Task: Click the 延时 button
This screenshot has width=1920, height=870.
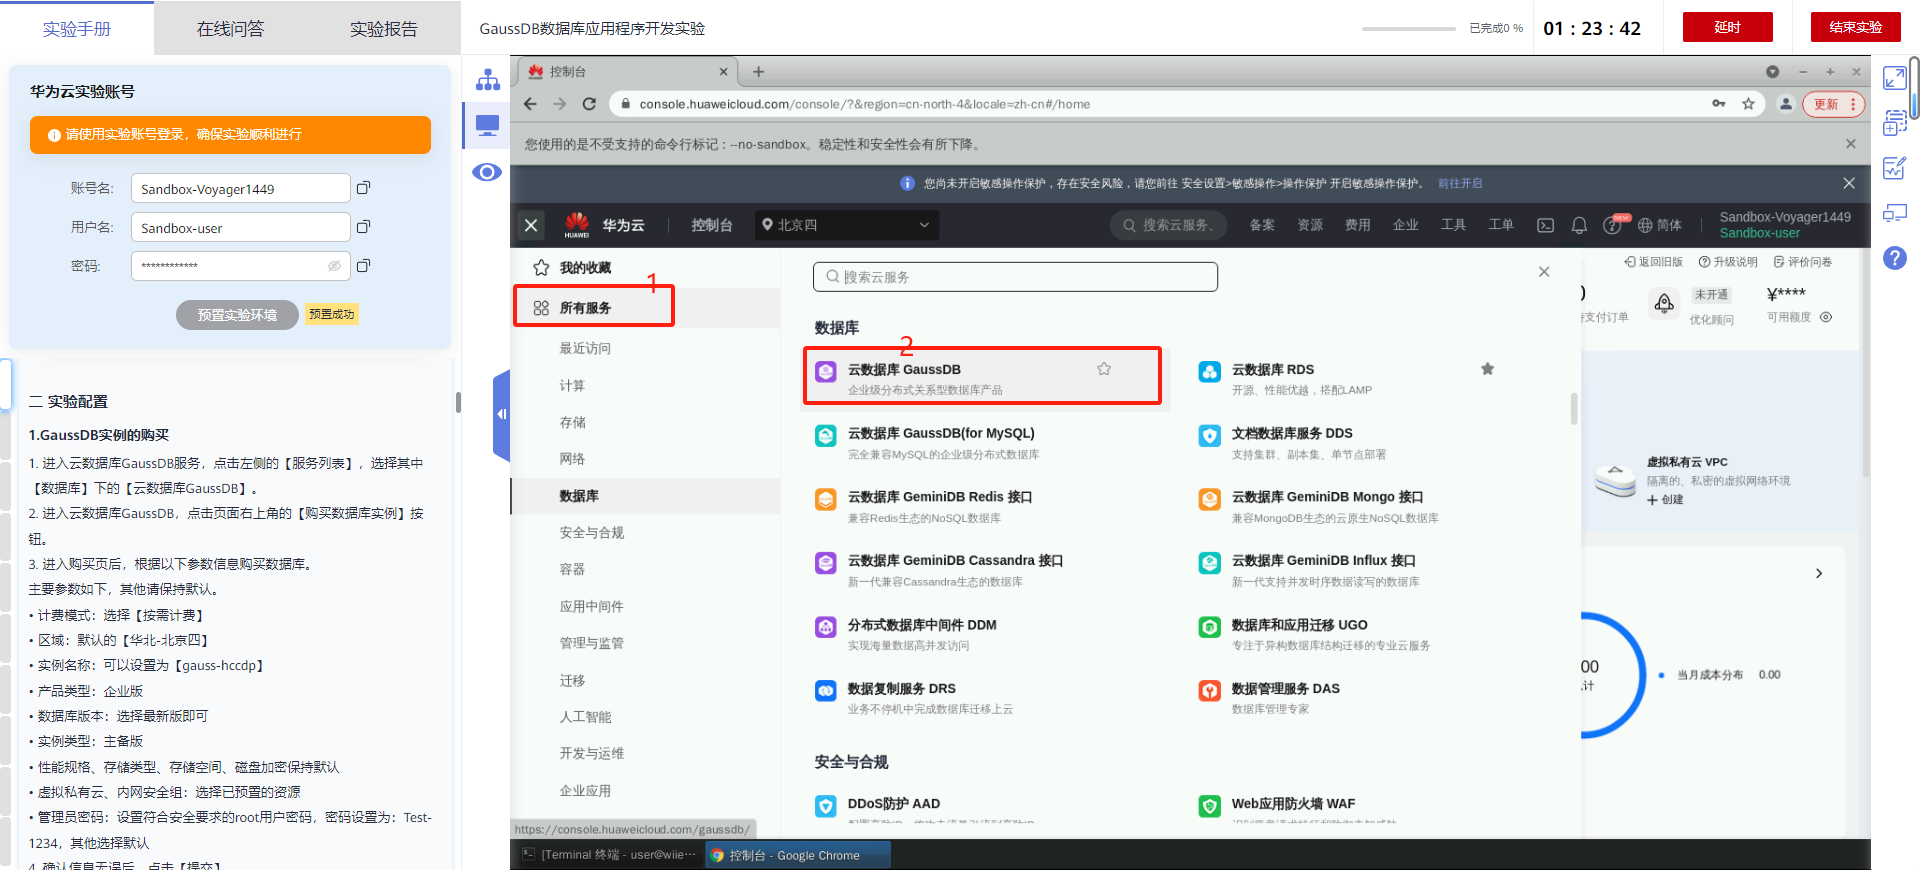Action: tap(1728, 27)
